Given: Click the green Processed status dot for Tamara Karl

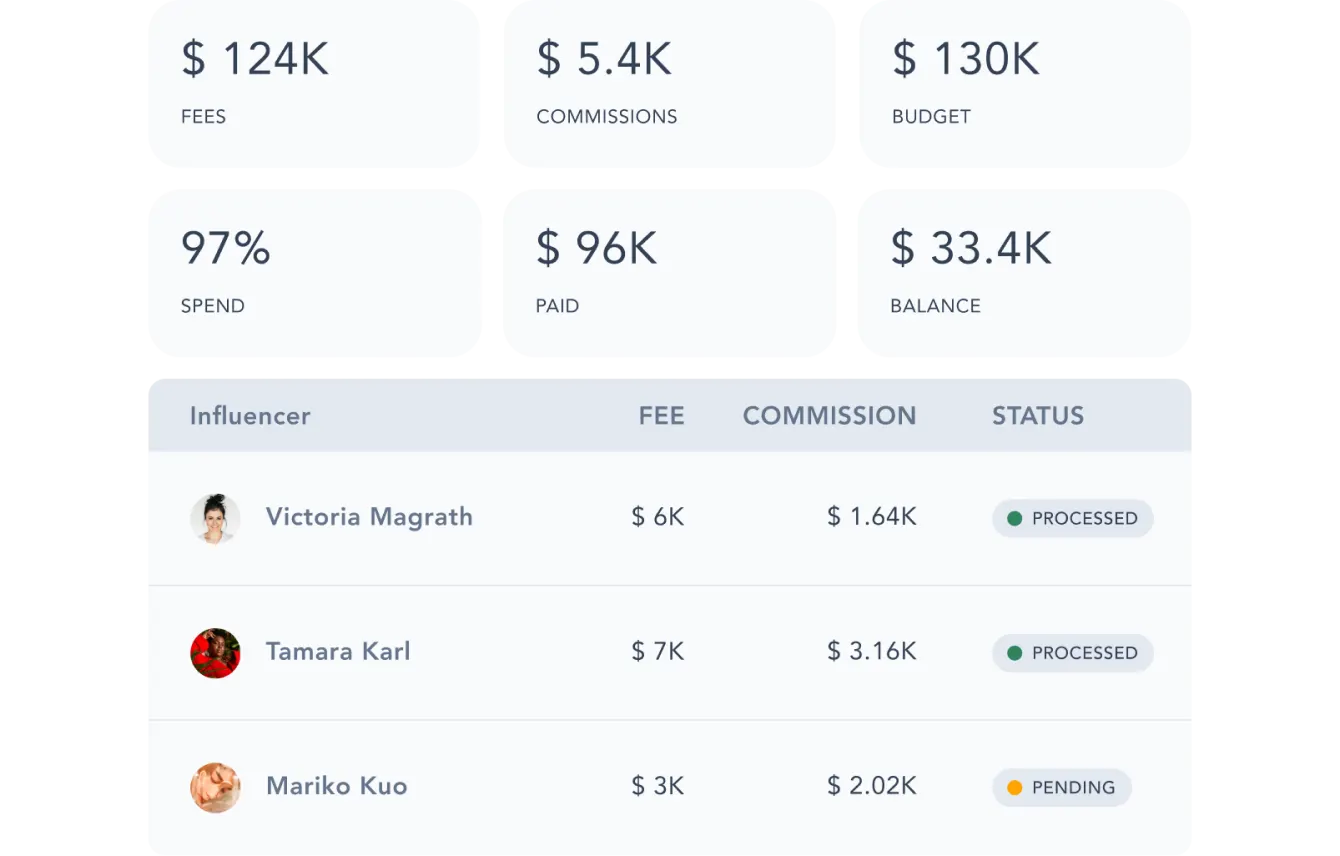Looking at the screenshot, I should (1013, 653).
